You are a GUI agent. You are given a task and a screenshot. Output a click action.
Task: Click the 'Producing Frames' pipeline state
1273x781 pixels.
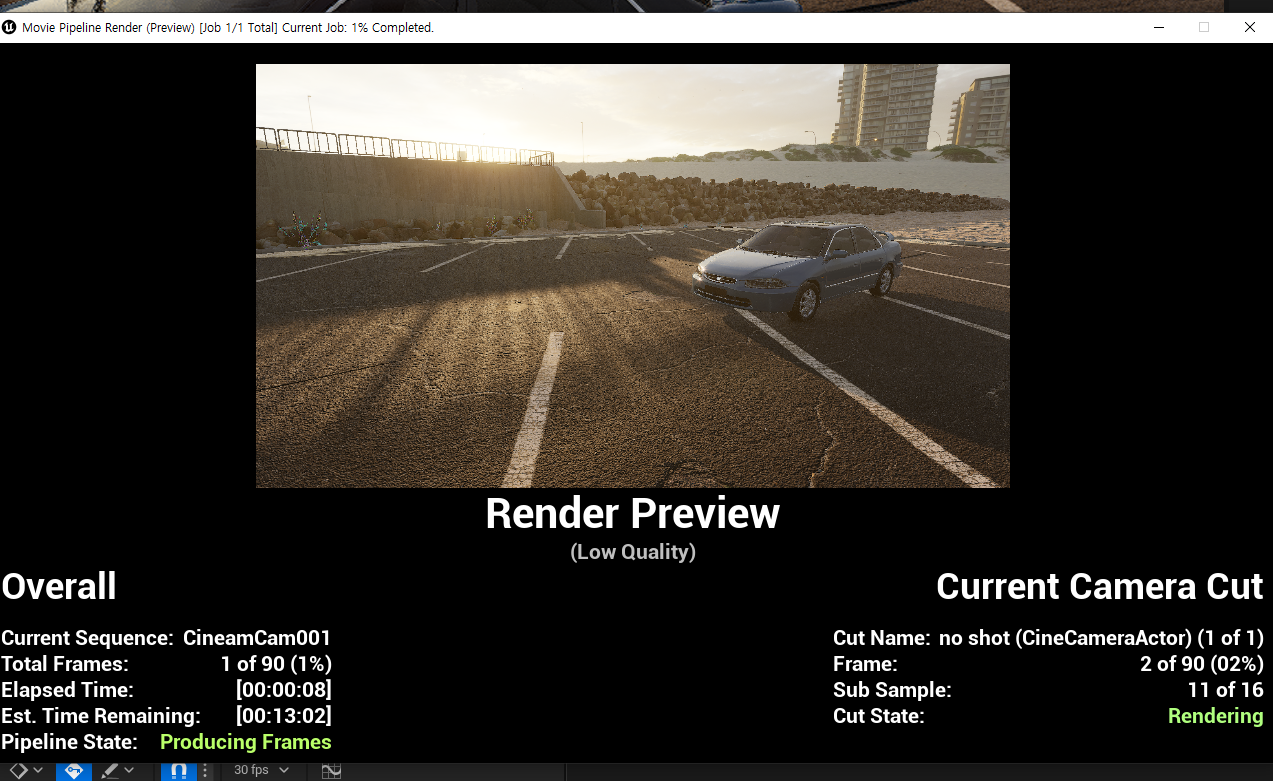pos(246,742)
